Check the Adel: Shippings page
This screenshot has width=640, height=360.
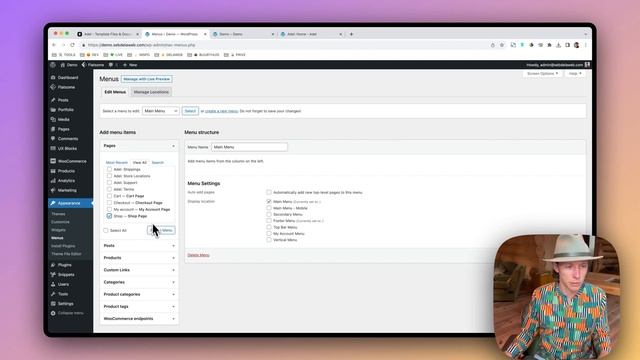109,169
